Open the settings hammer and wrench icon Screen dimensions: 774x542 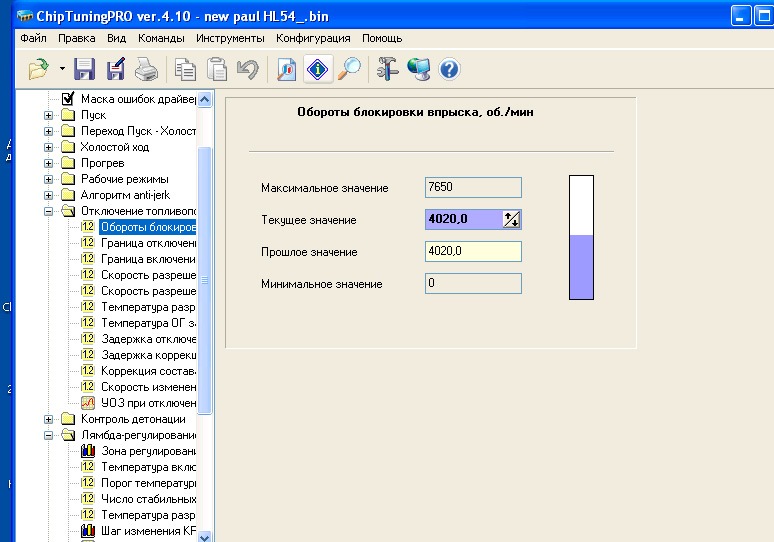[x=387, y=69]
